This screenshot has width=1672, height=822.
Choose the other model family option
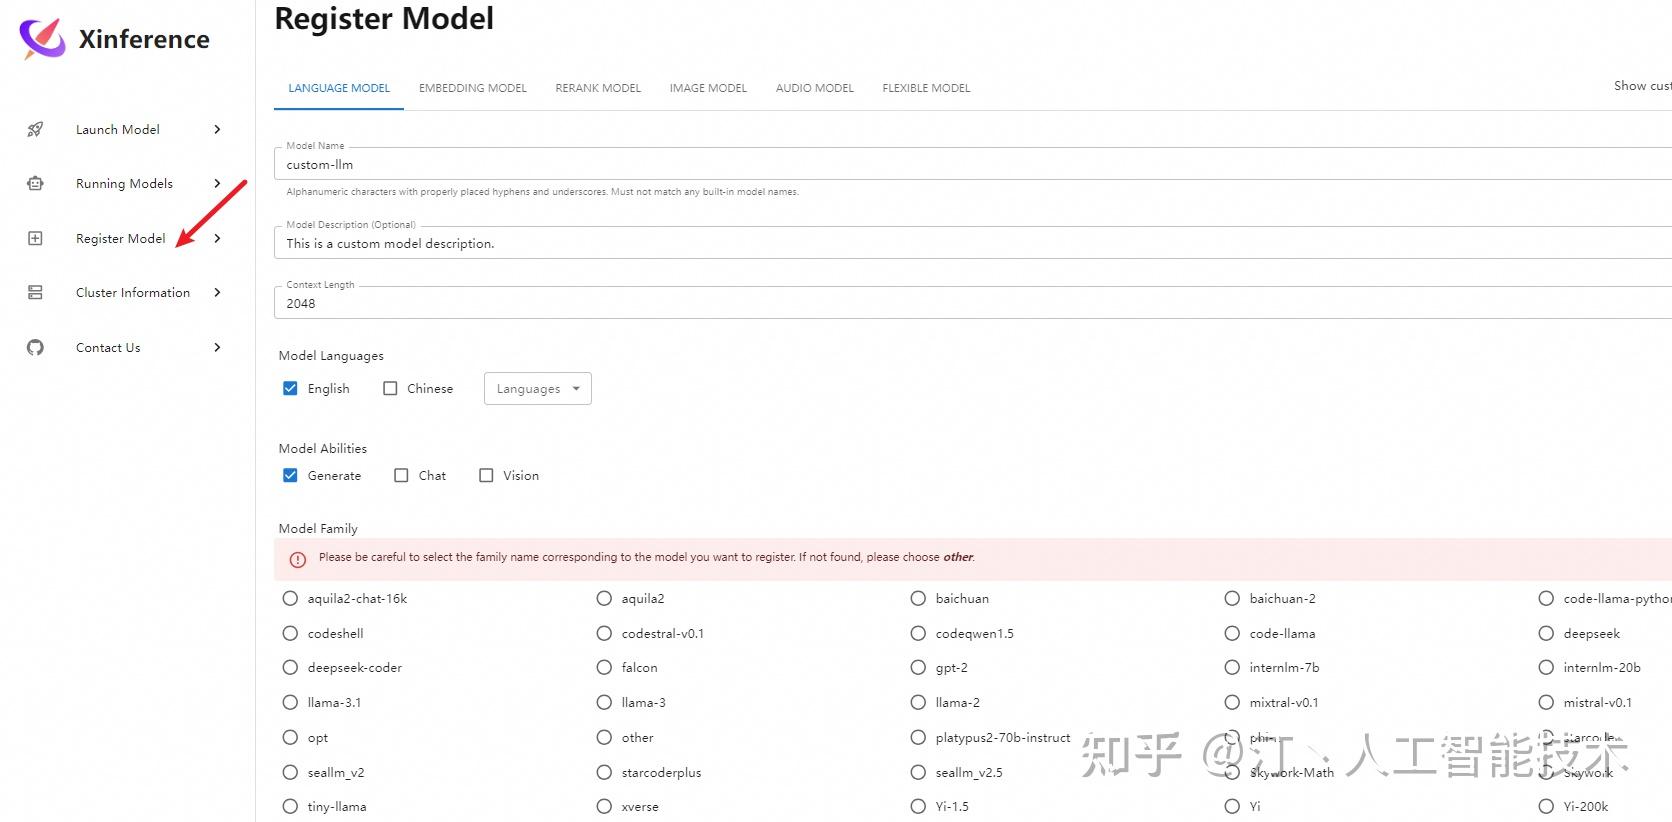(x=604, y=737)
